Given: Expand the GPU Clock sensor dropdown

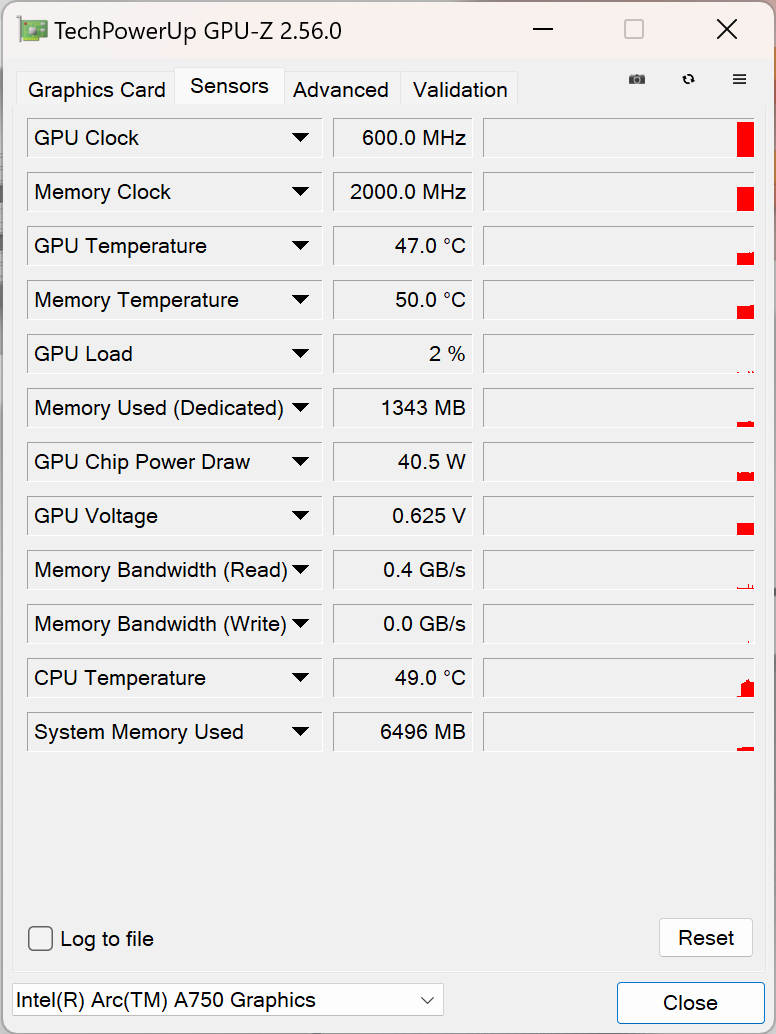Looking at the screenshot, I should 300,138.
